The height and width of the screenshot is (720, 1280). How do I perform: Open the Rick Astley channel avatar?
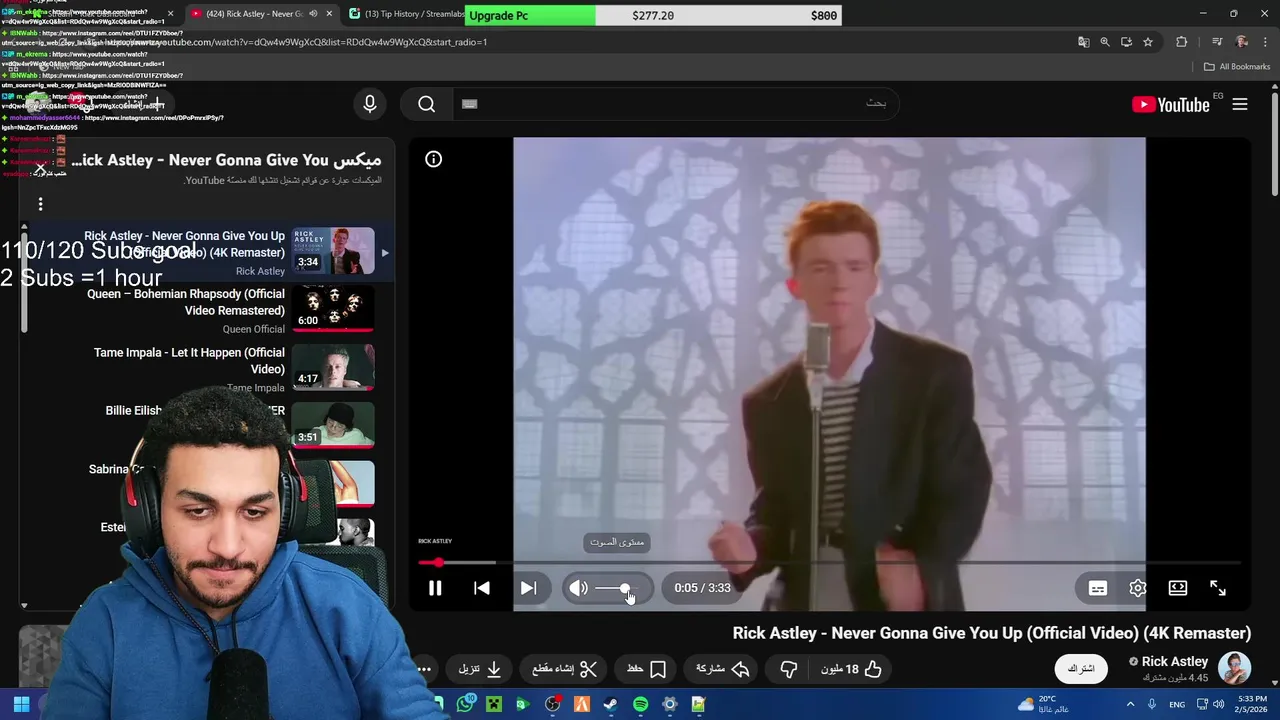pos(1234,668)
